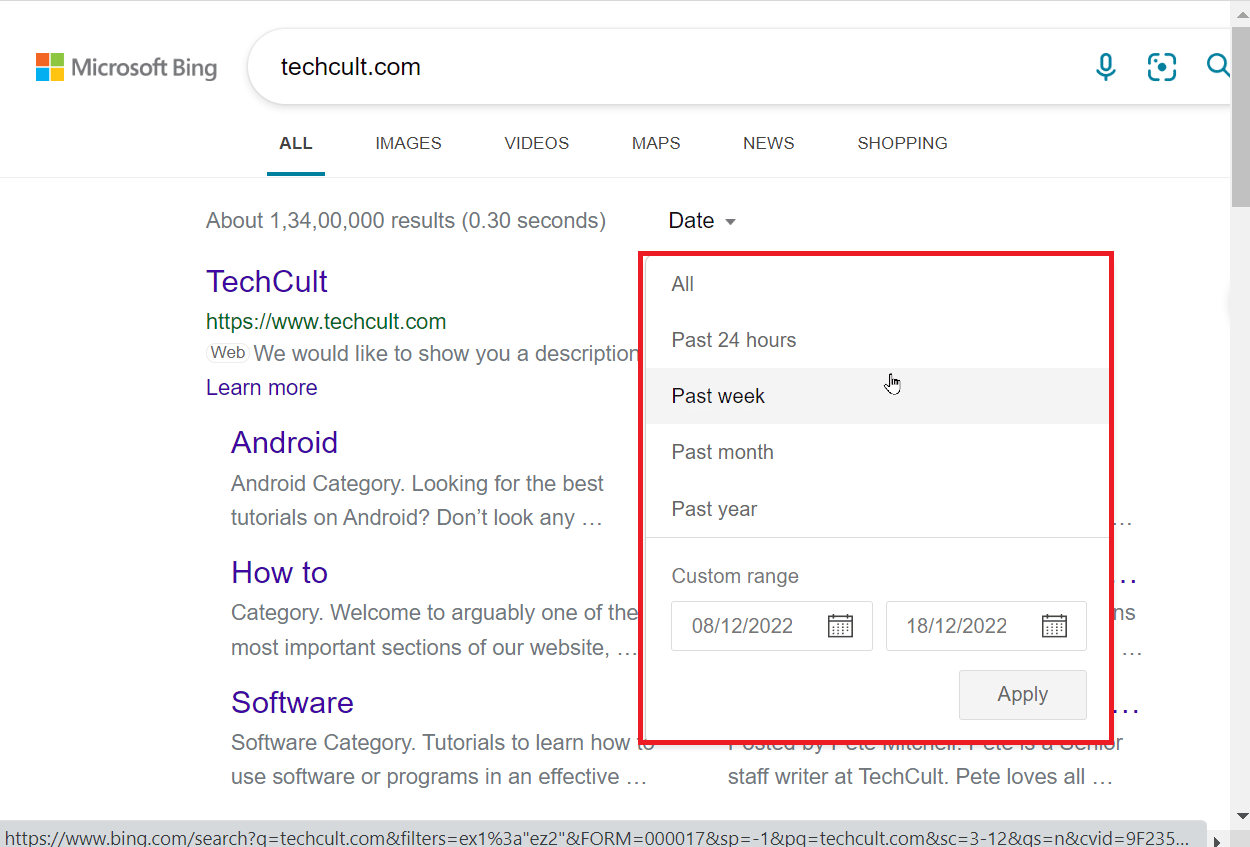The width and height of the screenshot is (1250, 847).
Task: Select the All date option
Action: (876, 284)
